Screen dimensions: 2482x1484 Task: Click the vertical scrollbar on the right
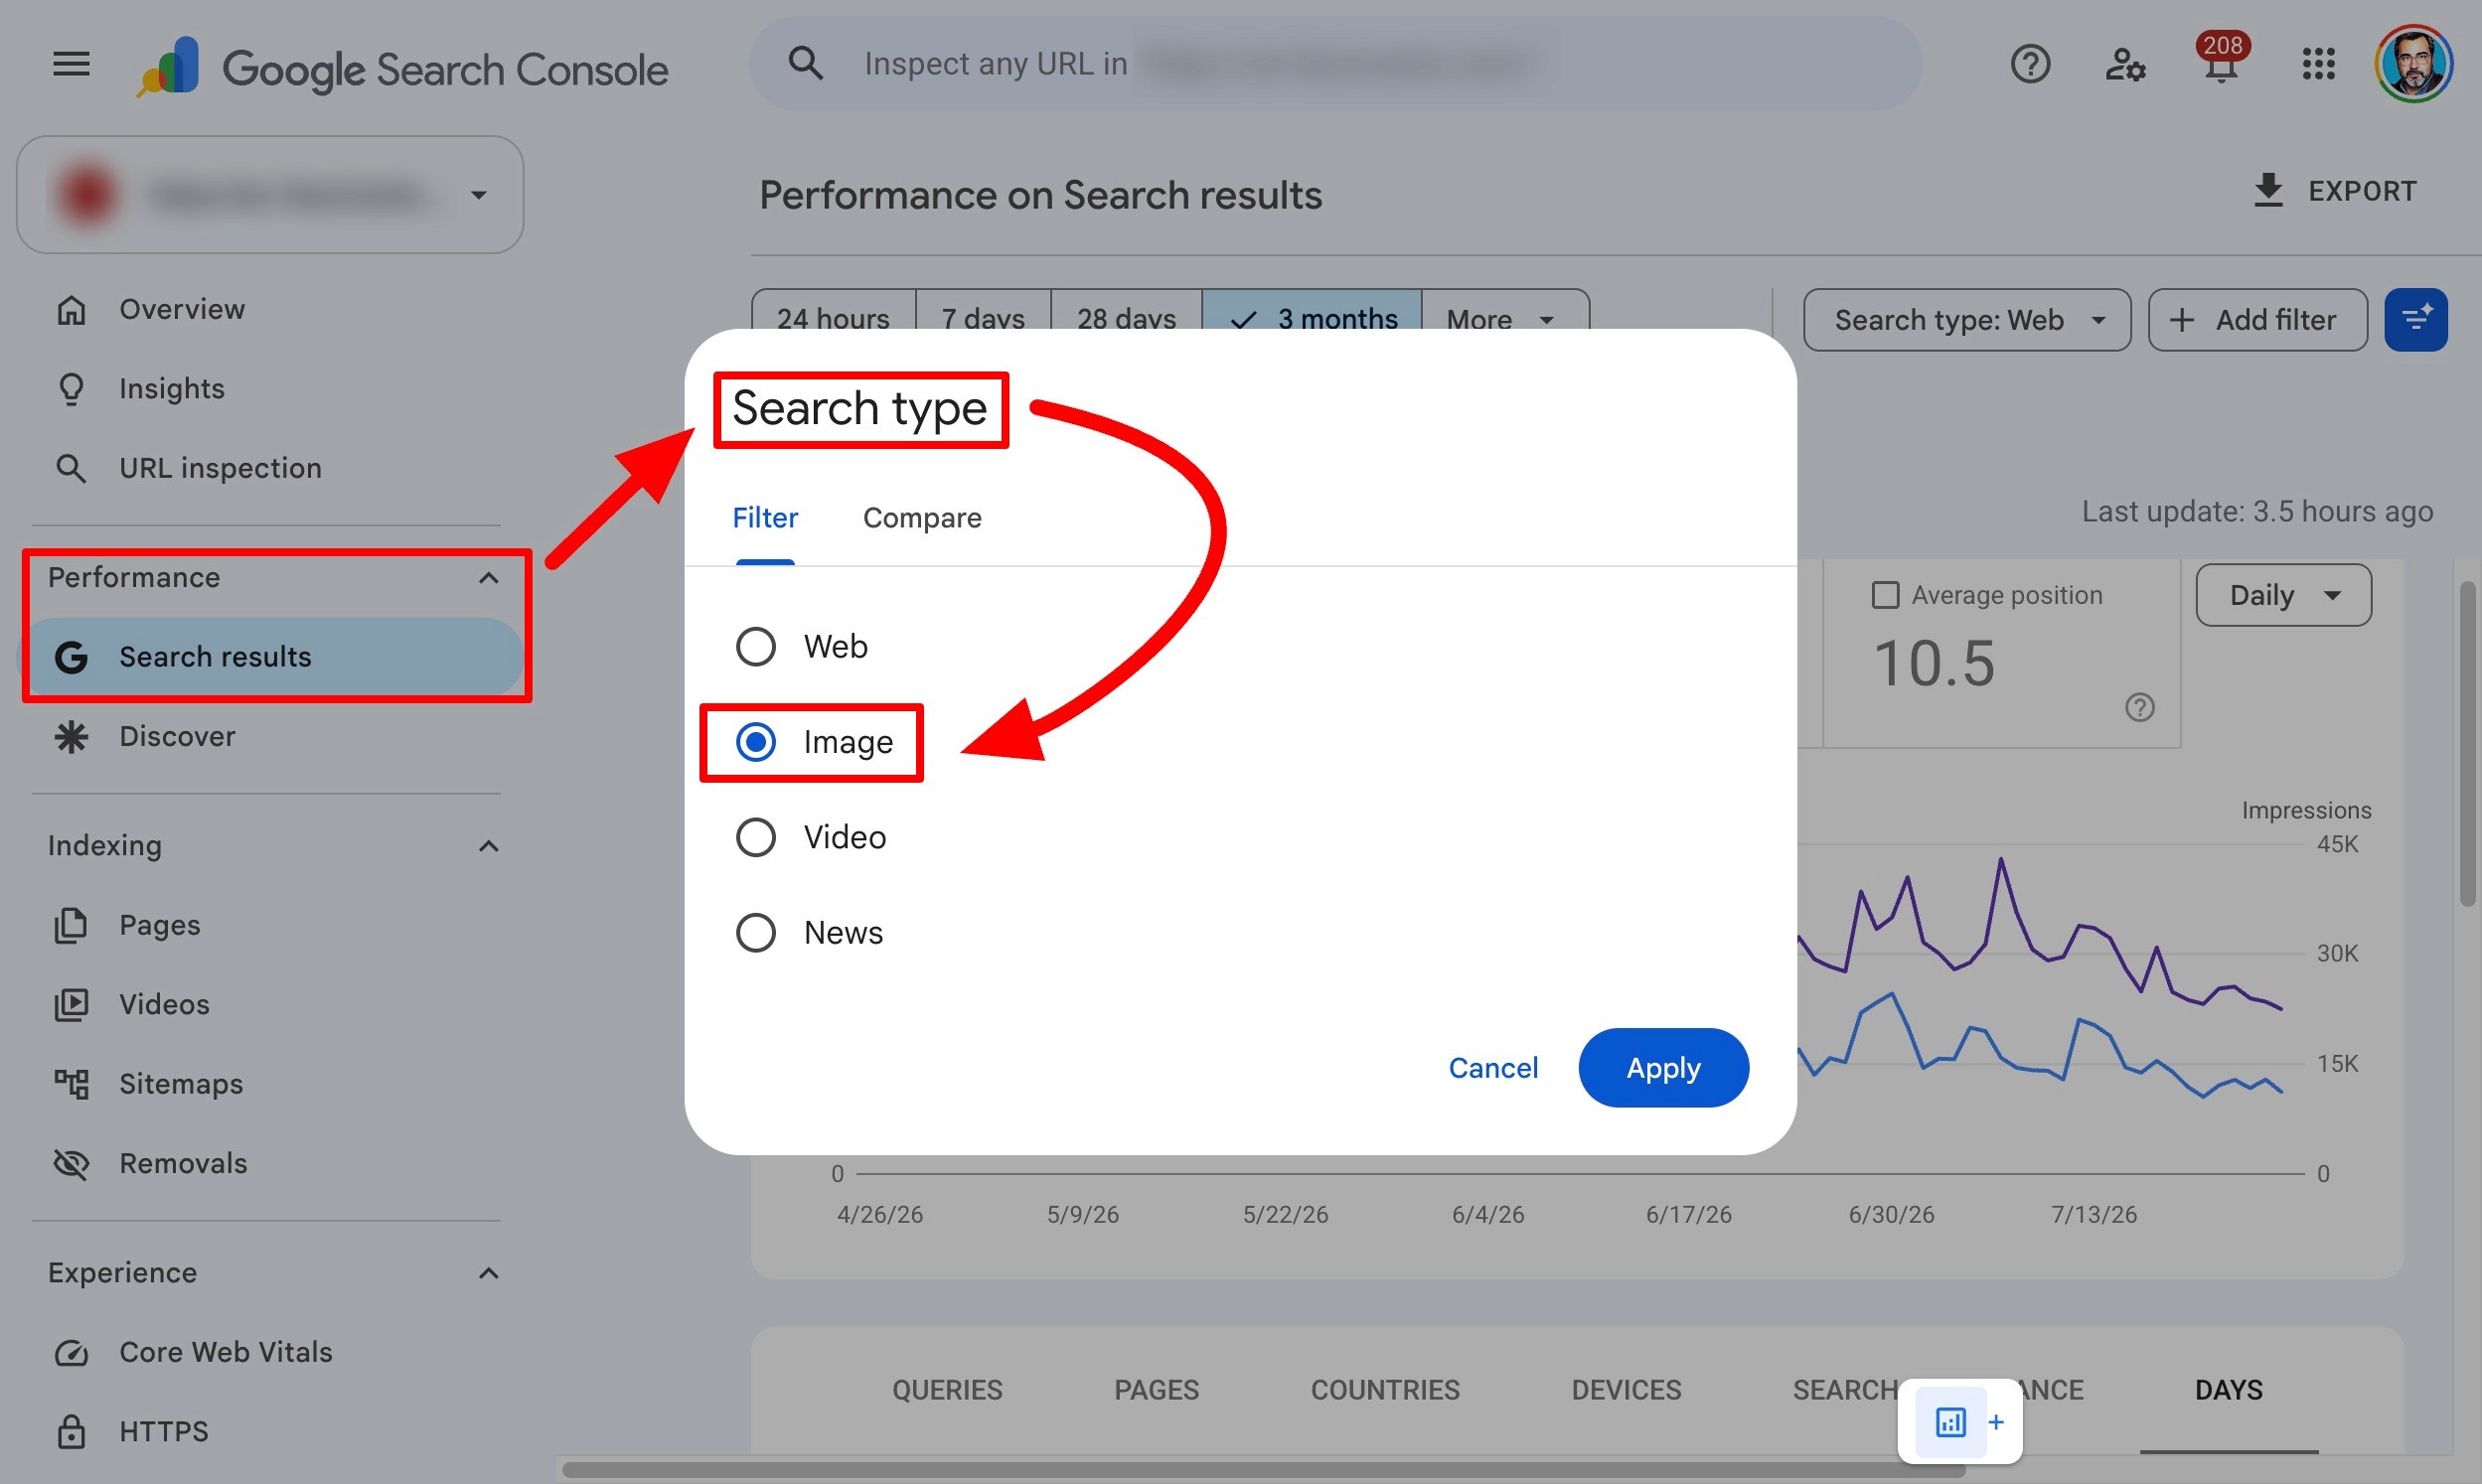pos(2467,743)
